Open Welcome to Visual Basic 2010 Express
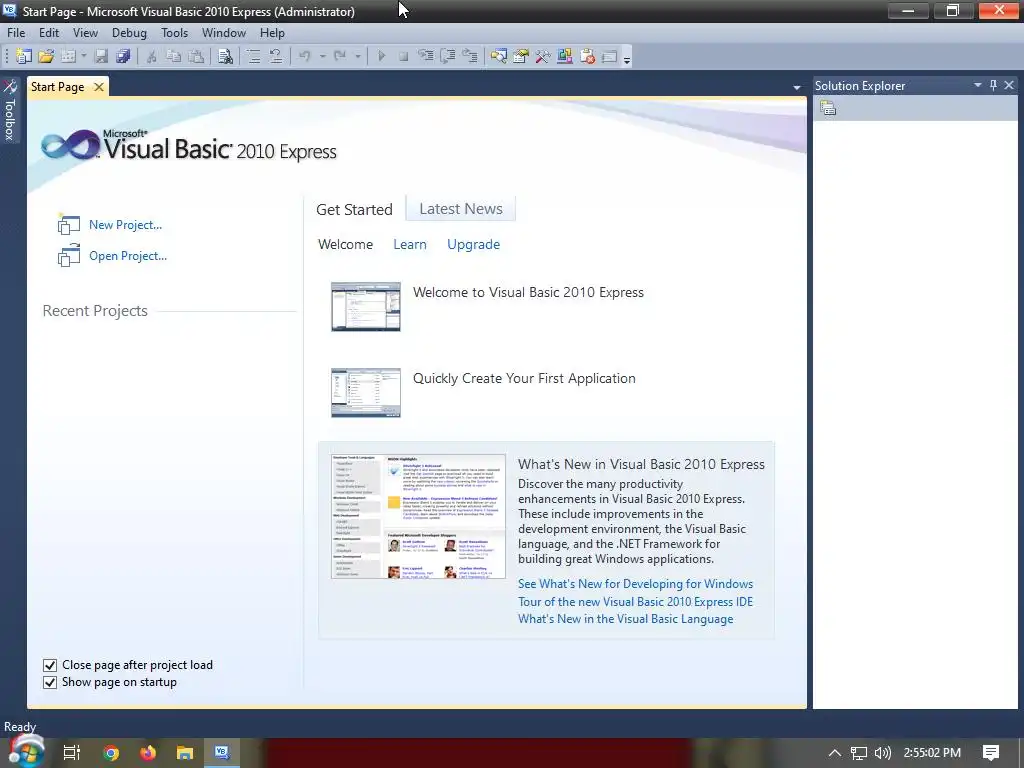Image resolution: width=1024 pixels, height=768 pixels. [x=528, y=293]
